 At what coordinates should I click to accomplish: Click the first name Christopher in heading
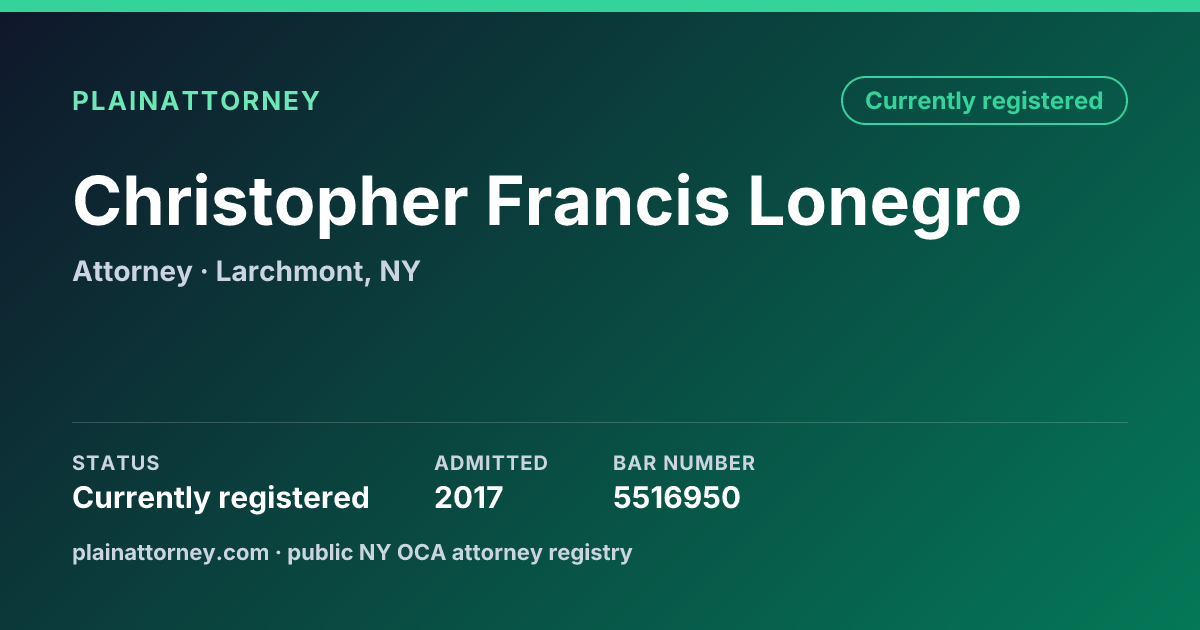270,204
